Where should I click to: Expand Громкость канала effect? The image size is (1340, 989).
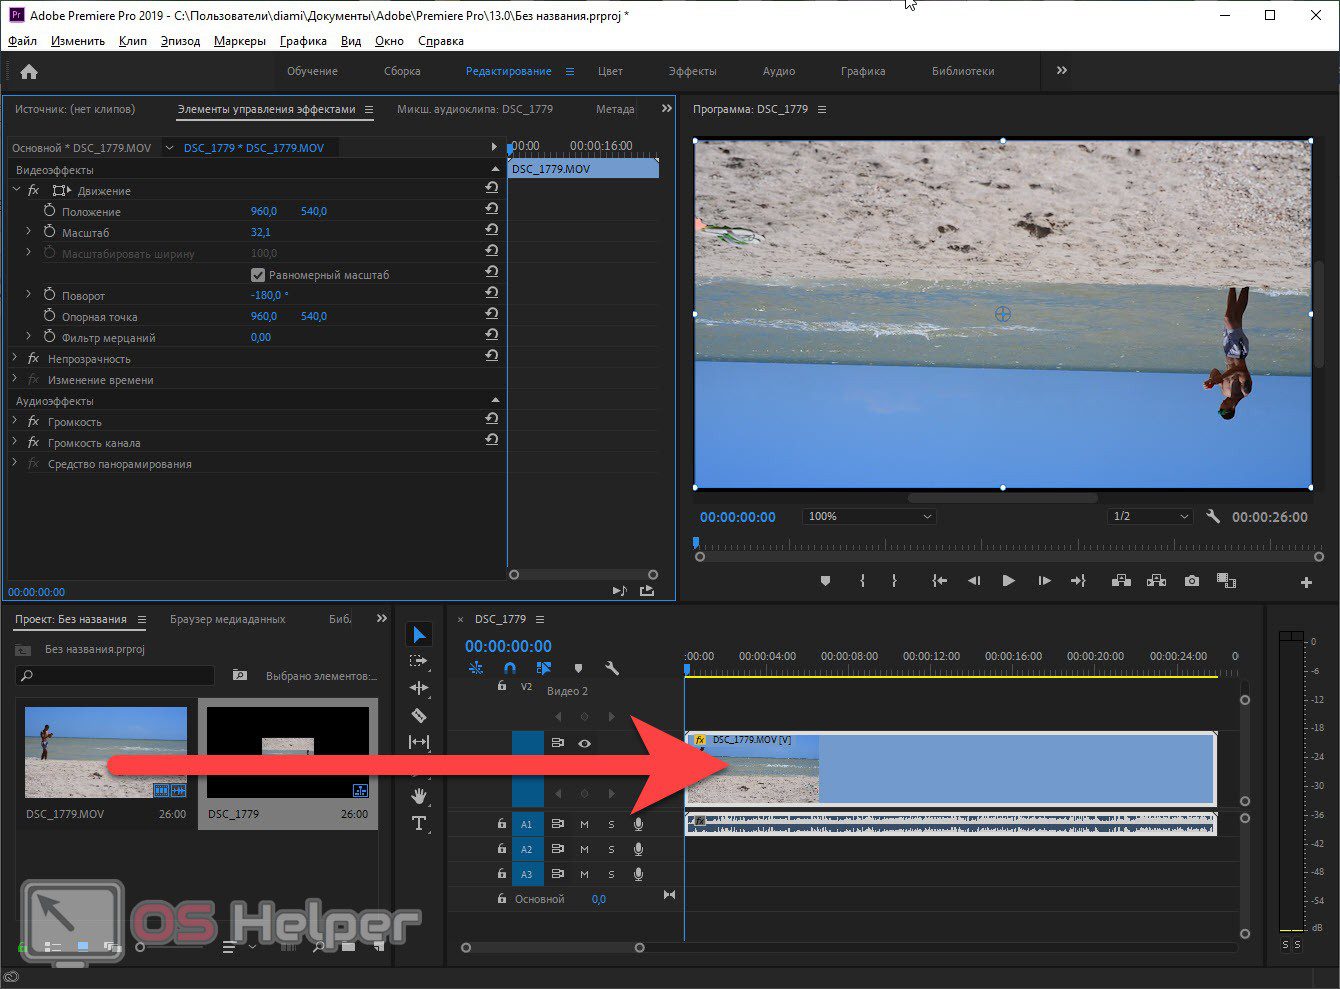click(x=16, y=442)
